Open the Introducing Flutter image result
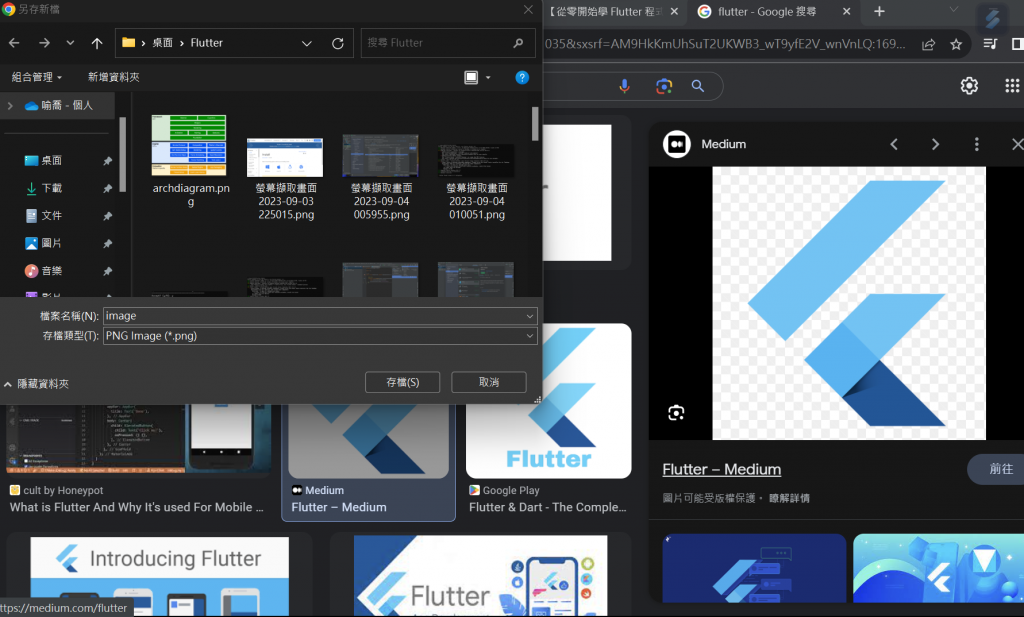 (159, 575)
